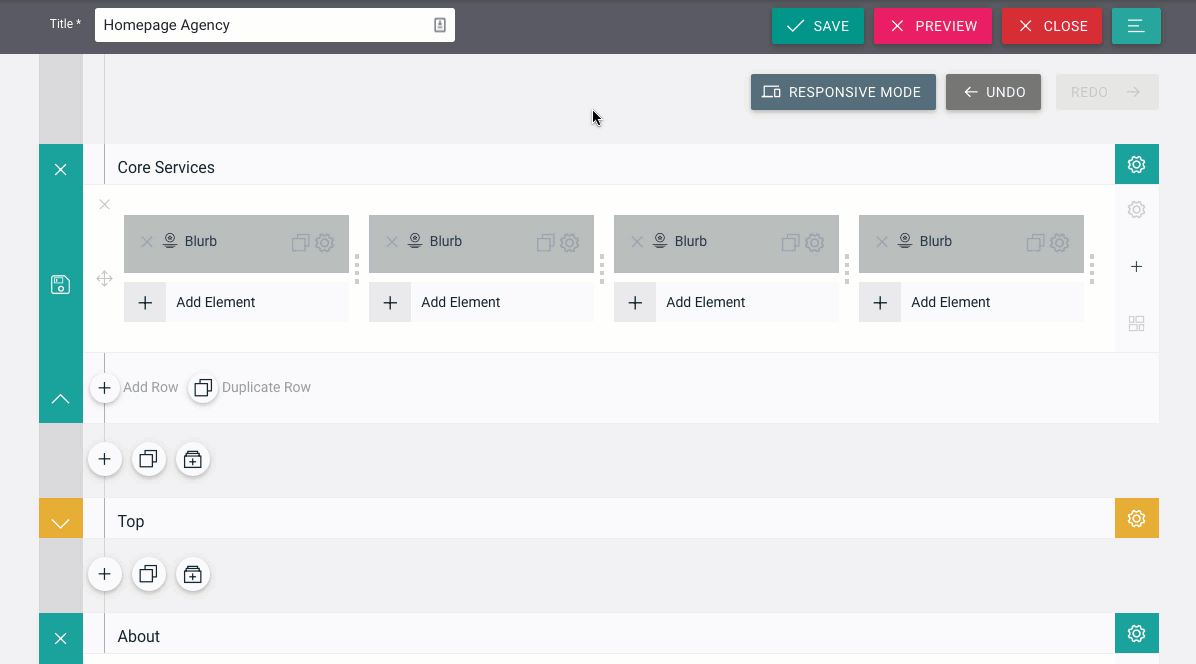Image resolution: width=1196 pixels, height=664 pixels.
Task: Change the row column structure via grid icon
Action: click(1136, 323)
